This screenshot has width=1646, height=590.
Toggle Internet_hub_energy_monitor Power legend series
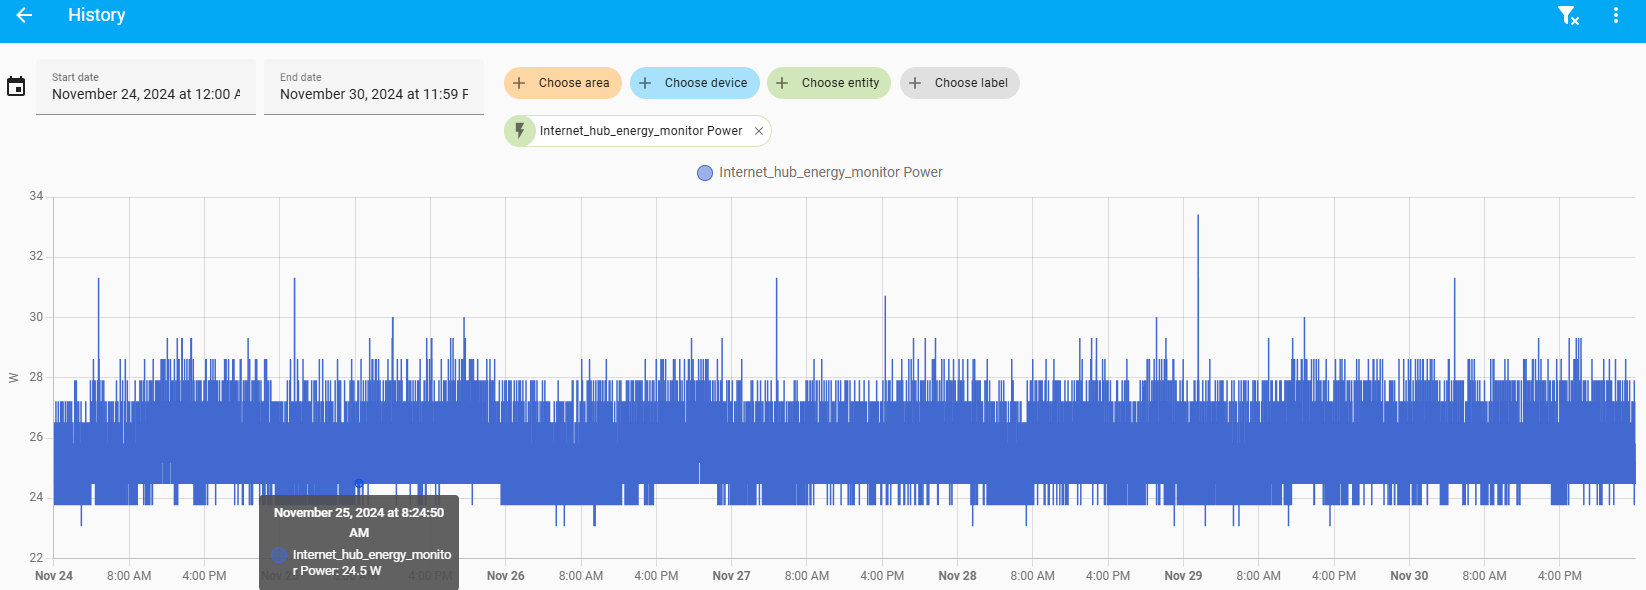click(x=830, y=173)
